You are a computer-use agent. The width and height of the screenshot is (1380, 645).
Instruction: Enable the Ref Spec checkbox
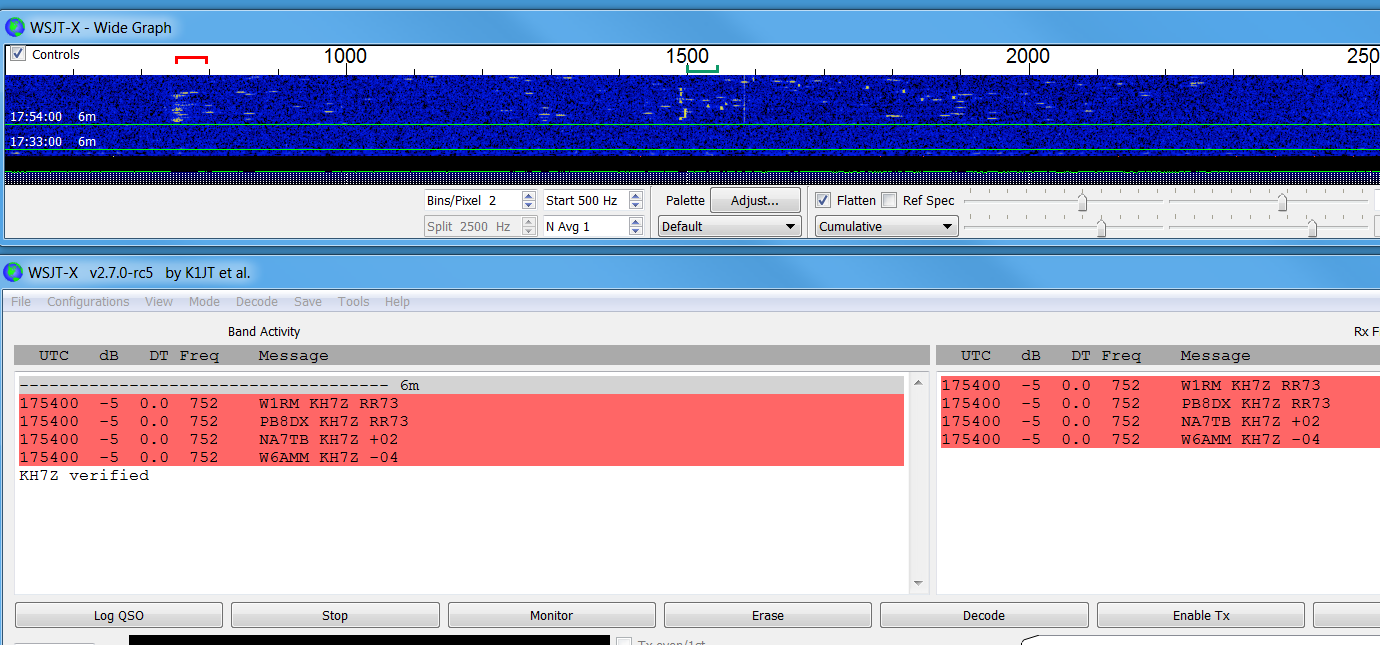pyautogui.click(x=889, y=200)
